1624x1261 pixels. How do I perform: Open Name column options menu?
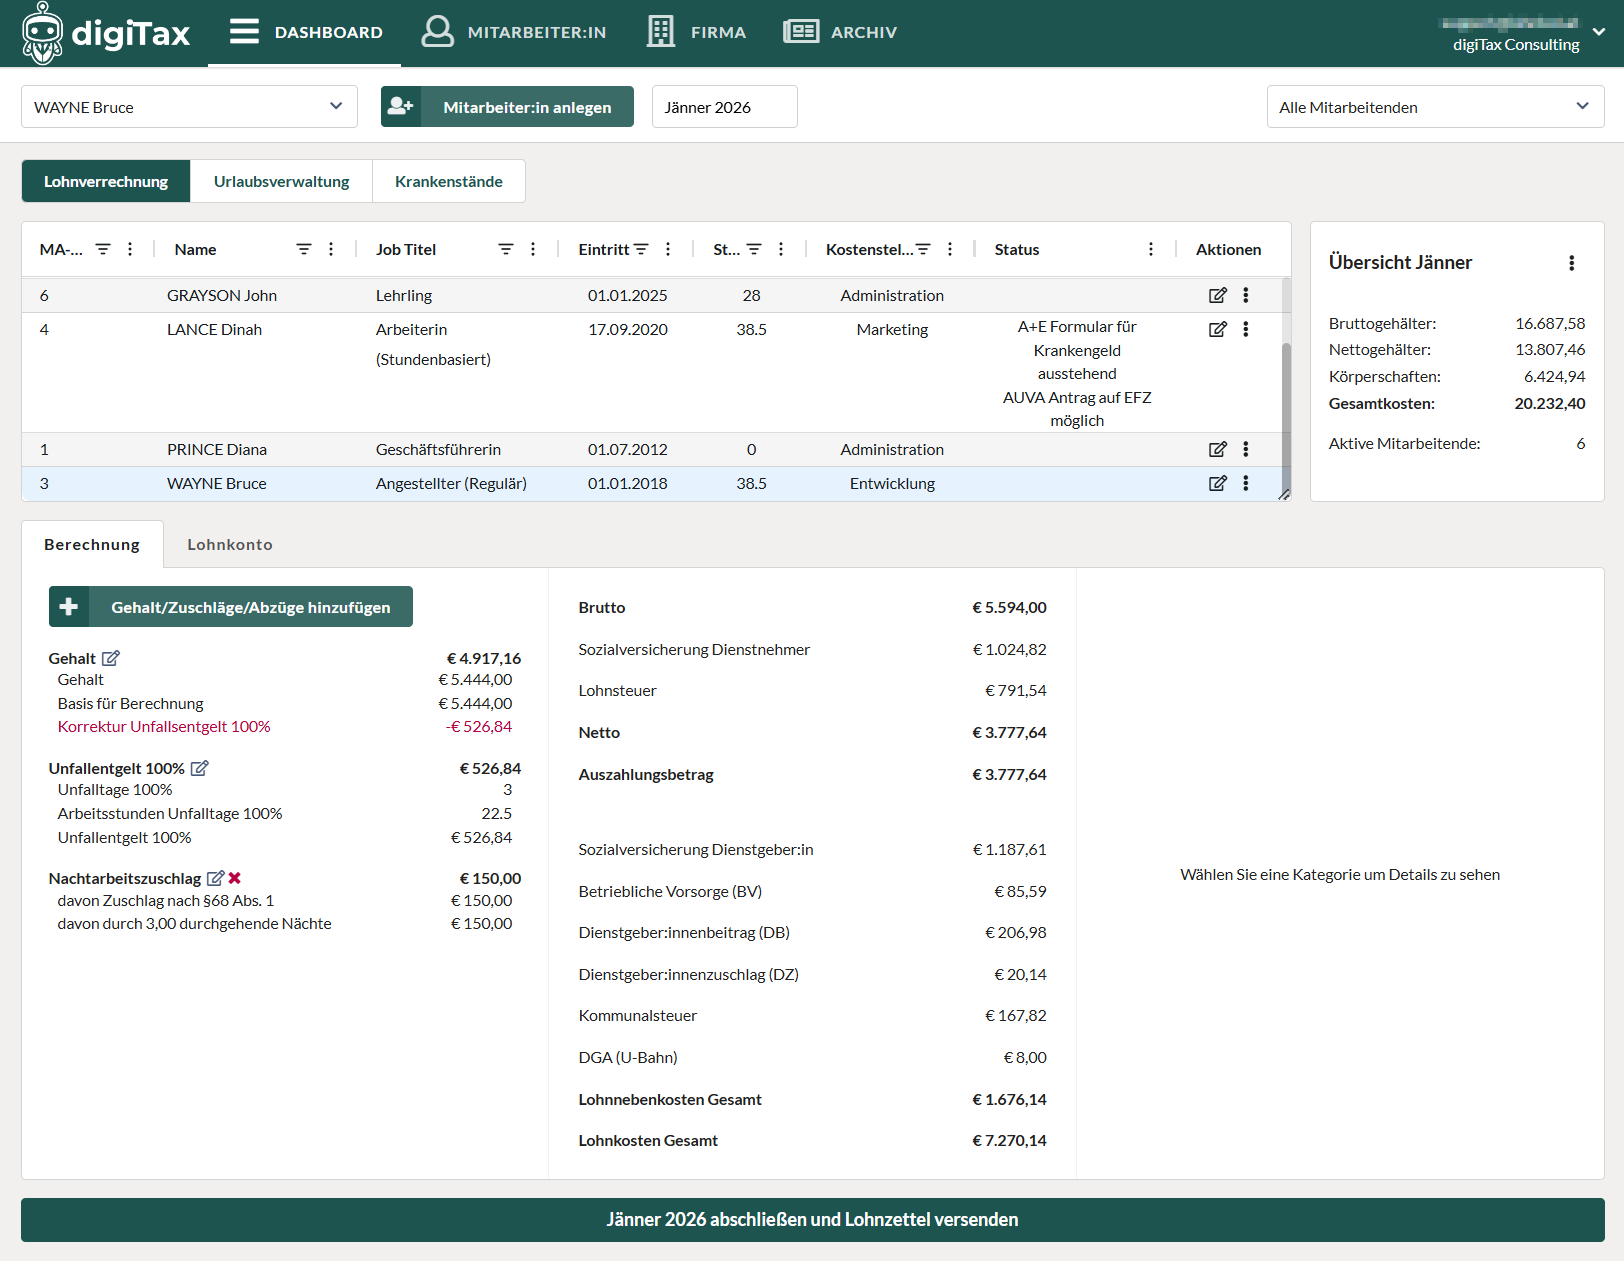331,249
